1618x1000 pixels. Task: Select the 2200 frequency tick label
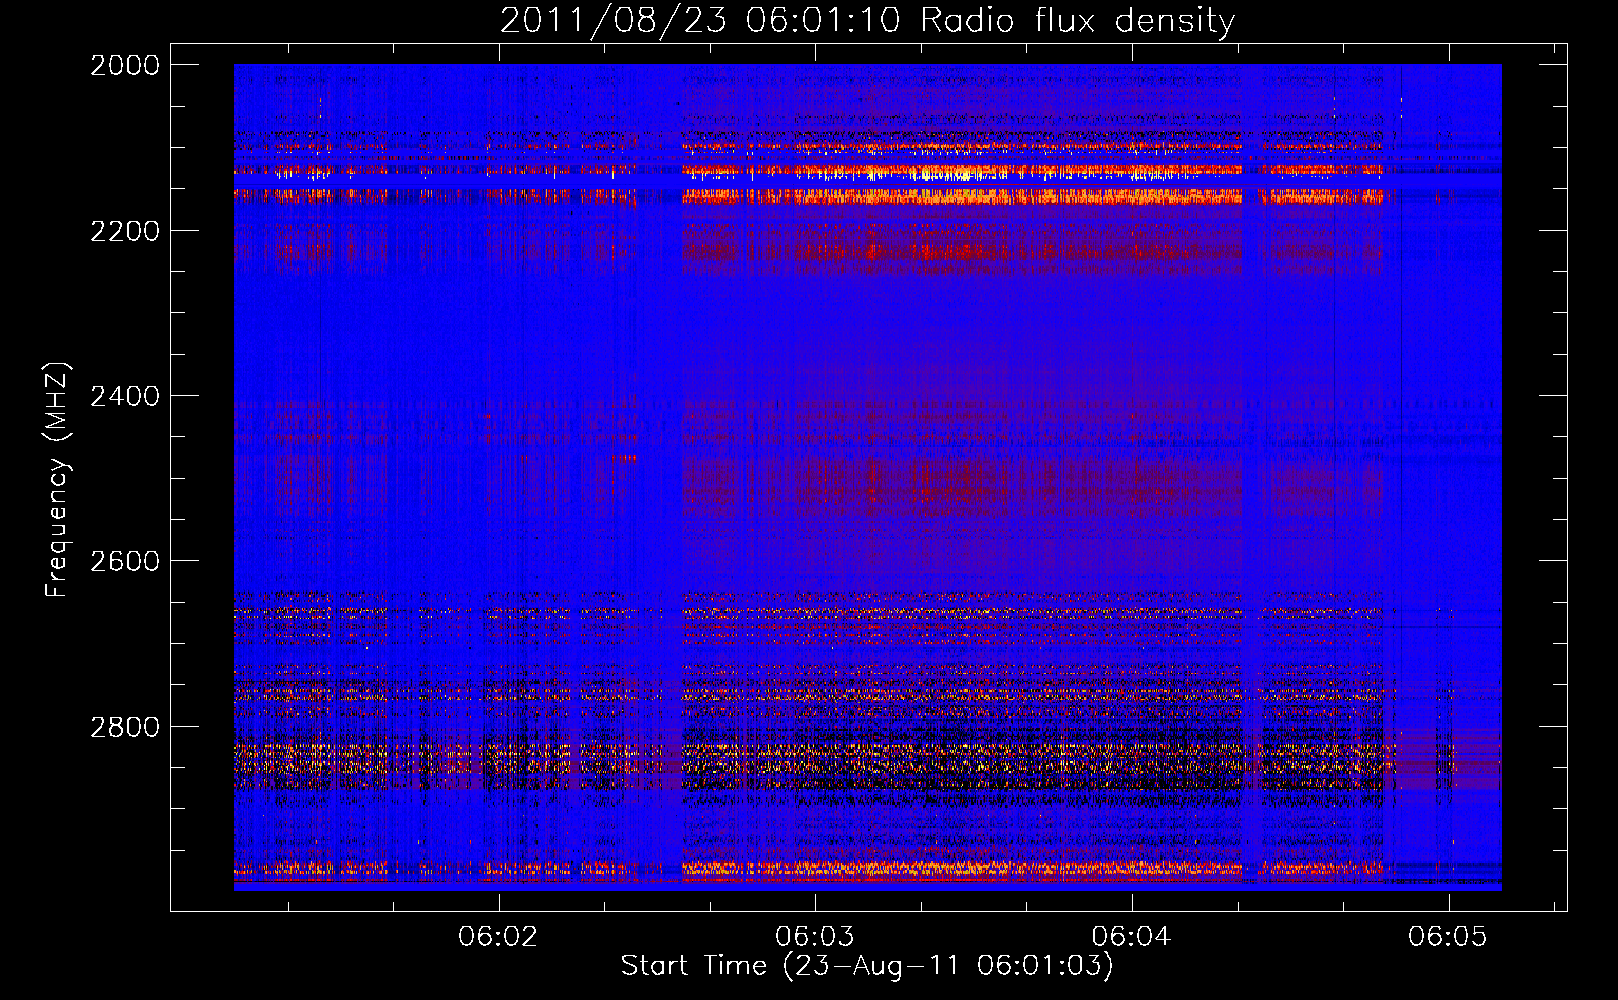[x=125, y=231]
